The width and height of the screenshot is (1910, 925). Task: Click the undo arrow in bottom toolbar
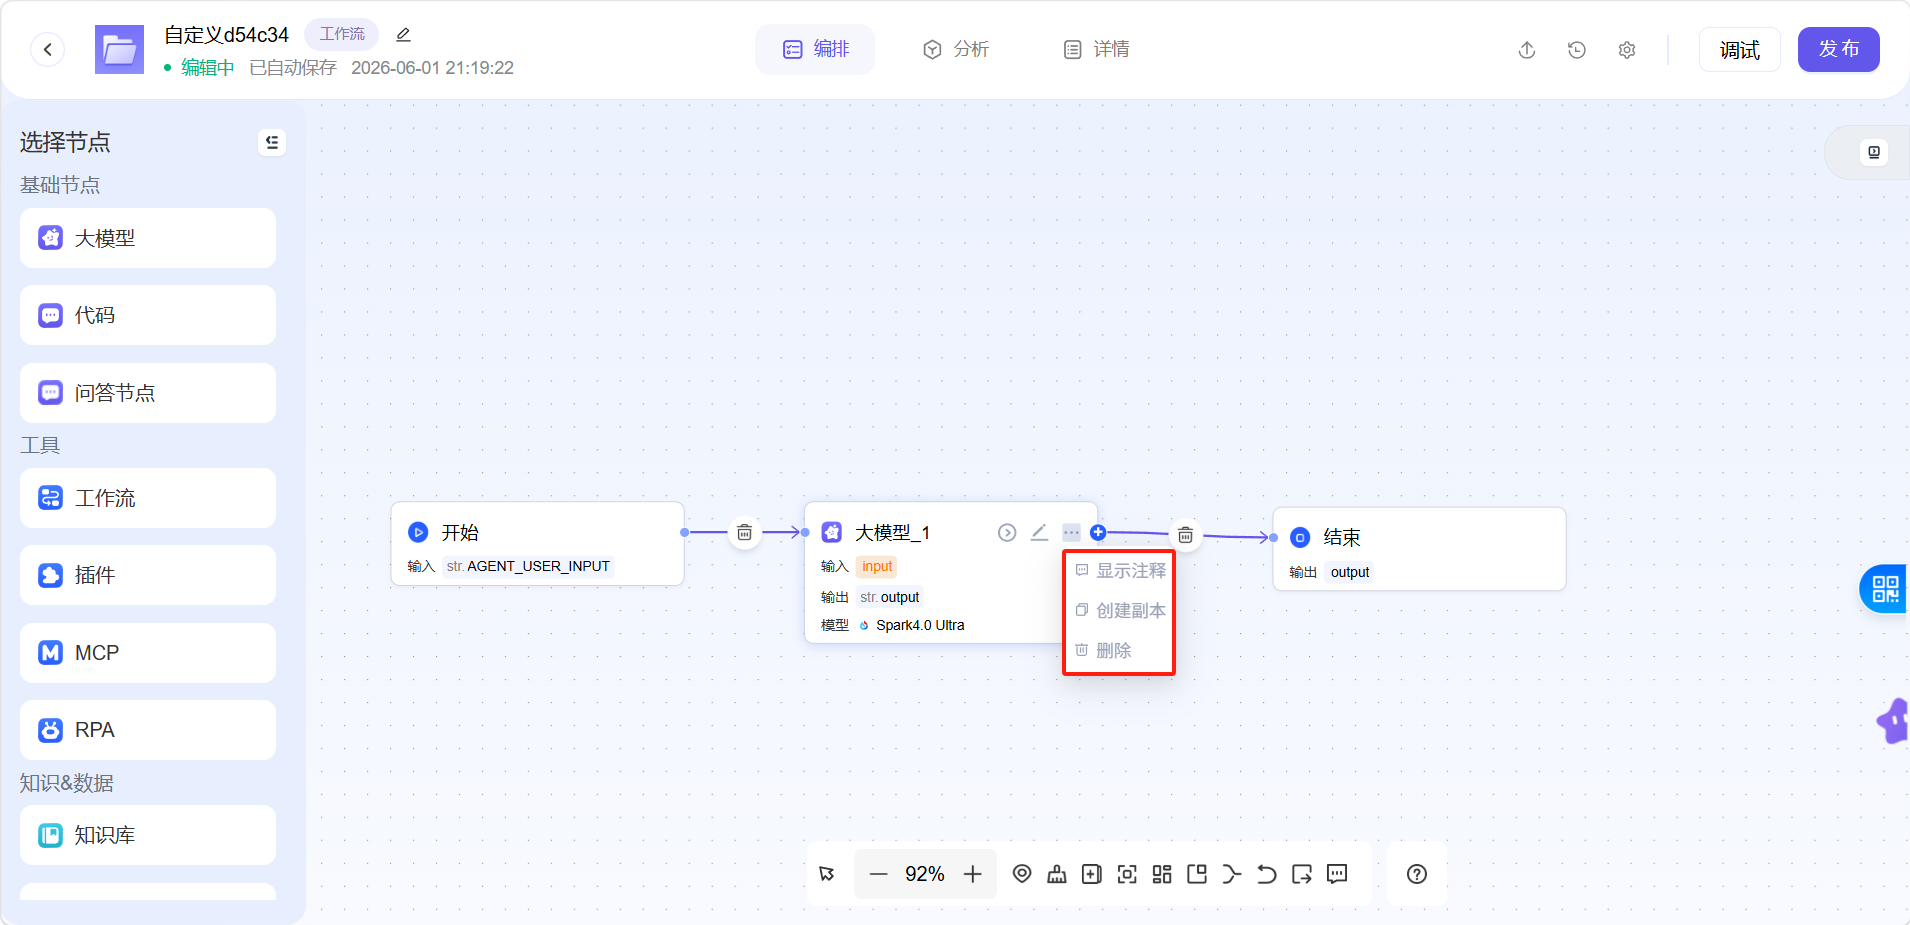pyautogui.click(x=1266, y=874)
